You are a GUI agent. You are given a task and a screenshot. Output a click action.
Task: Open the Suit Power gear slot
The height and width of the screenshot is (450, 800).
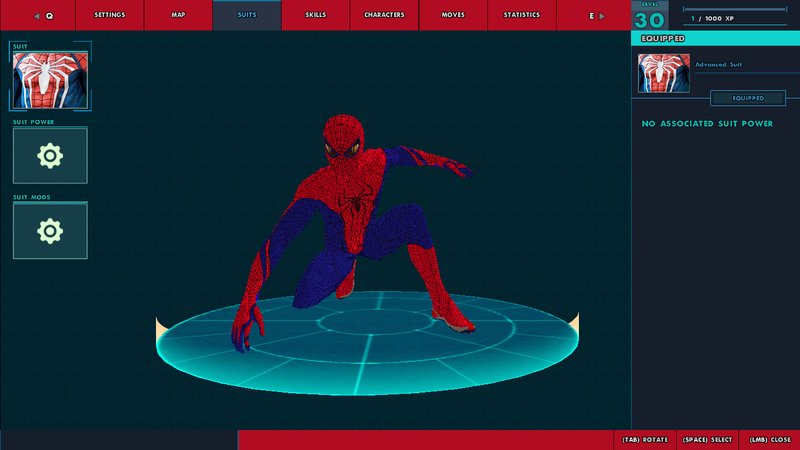tap(50, 156)
